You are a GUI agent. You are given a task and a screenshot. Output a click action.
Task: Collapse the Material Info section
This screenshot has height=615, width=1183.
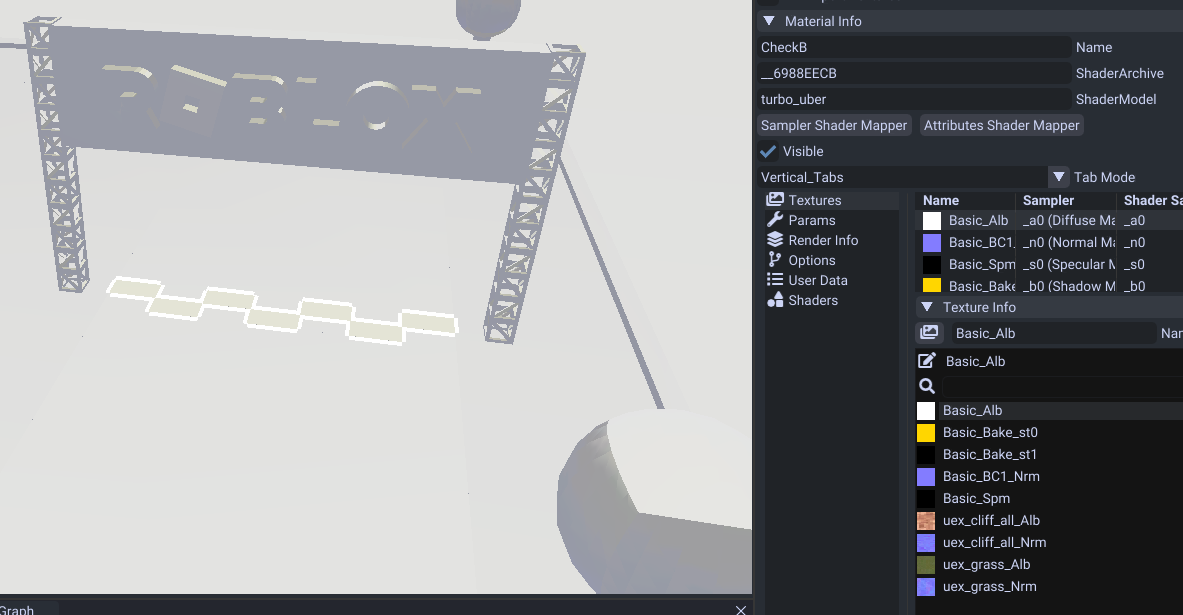[769, 21]
